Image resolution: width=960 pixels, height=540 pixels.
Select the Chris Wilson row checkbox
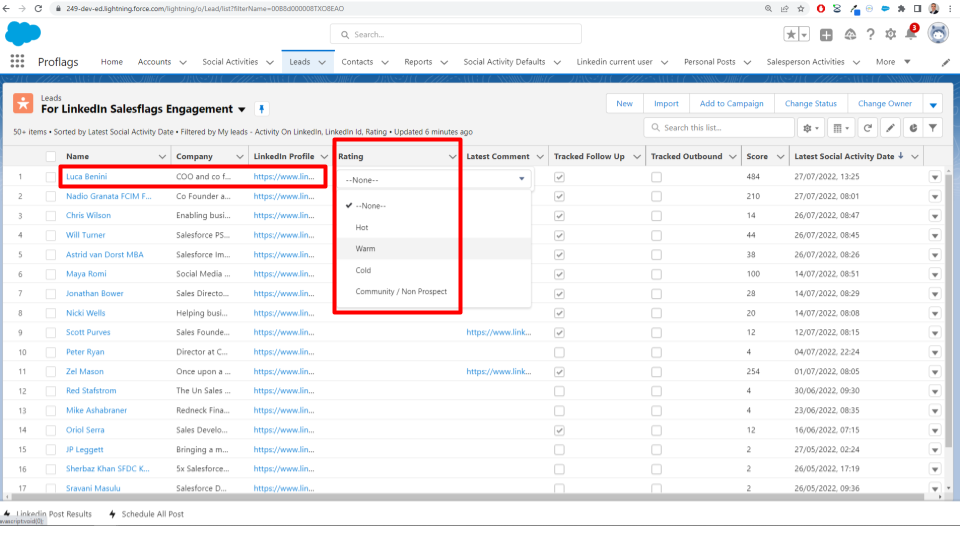(x=51, y=216)
